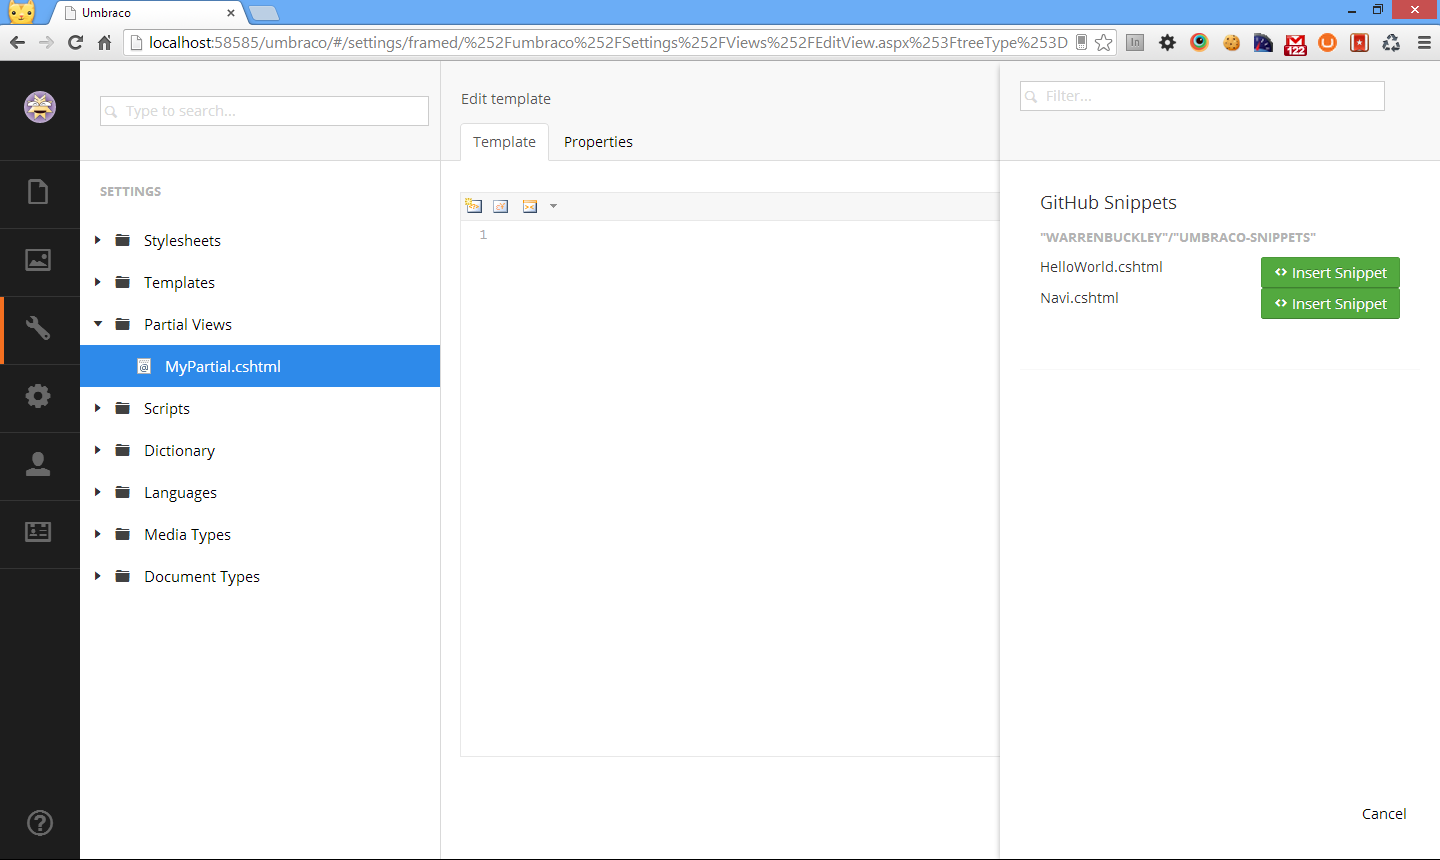The height and width of the screenshot is (860, 1440).
Task: Open the Users section icon
Action: point(38,464)
